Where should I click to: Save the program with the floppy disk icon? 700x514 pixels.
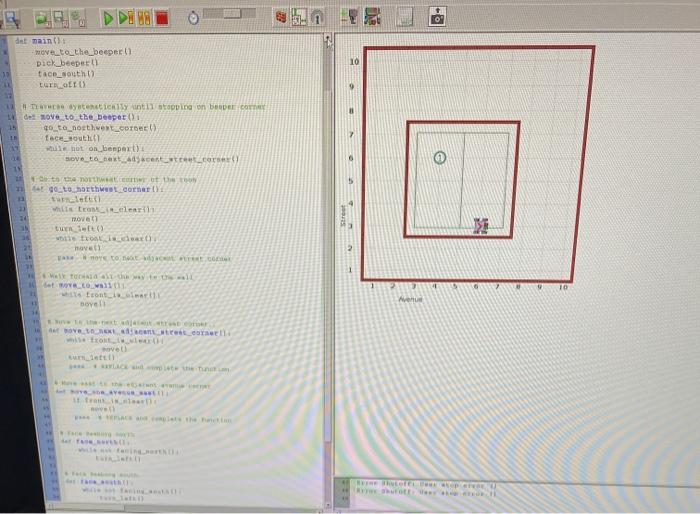click(x=60, y=19)
